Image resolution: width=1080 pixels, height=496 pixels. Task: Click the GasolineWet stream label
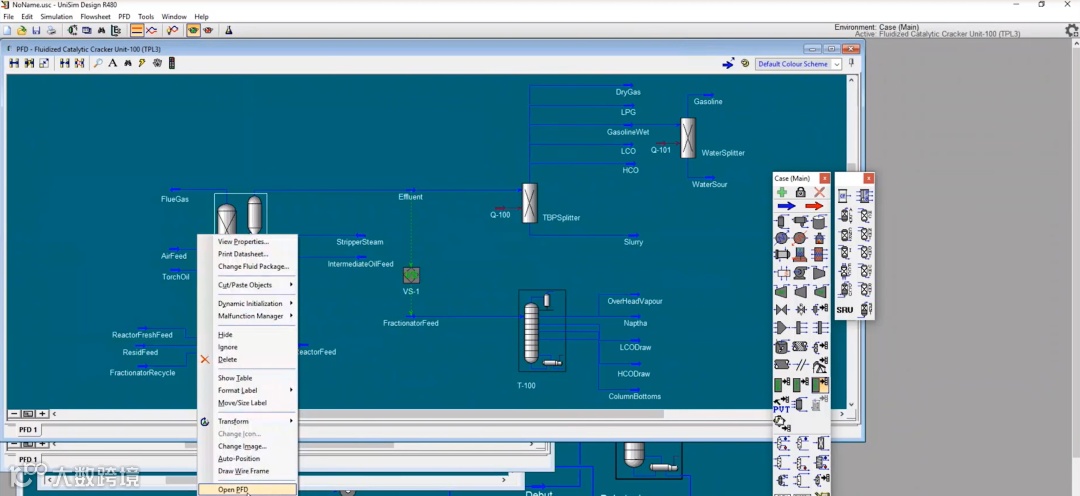pos(627,132)
